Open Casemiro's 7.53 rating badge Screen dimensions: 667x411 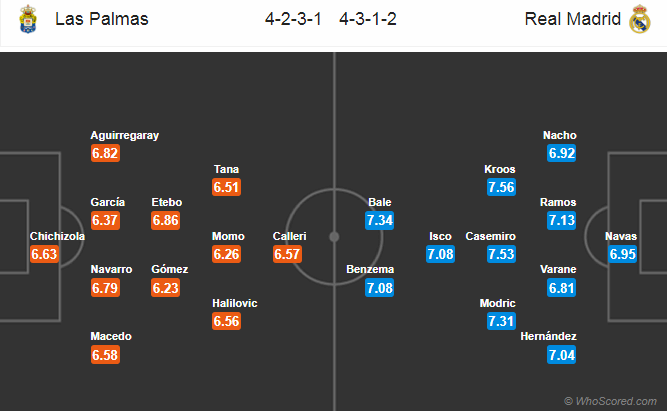point(501,254)
